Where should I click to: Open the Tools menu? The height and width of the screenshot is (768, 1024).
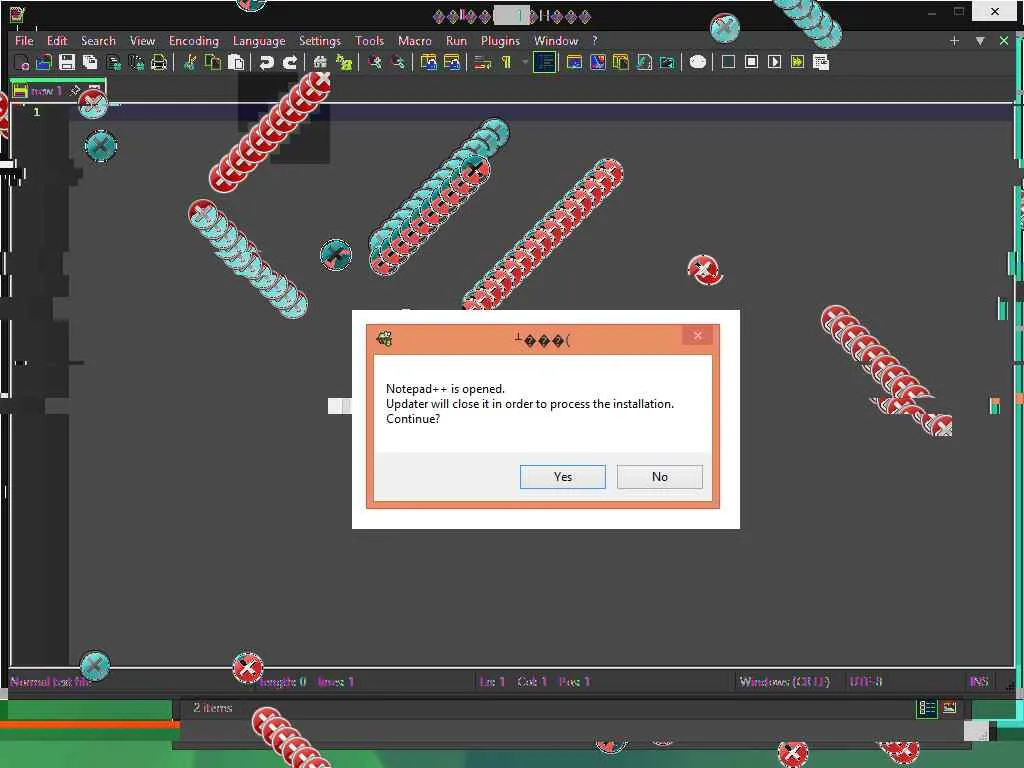(369, 40)
